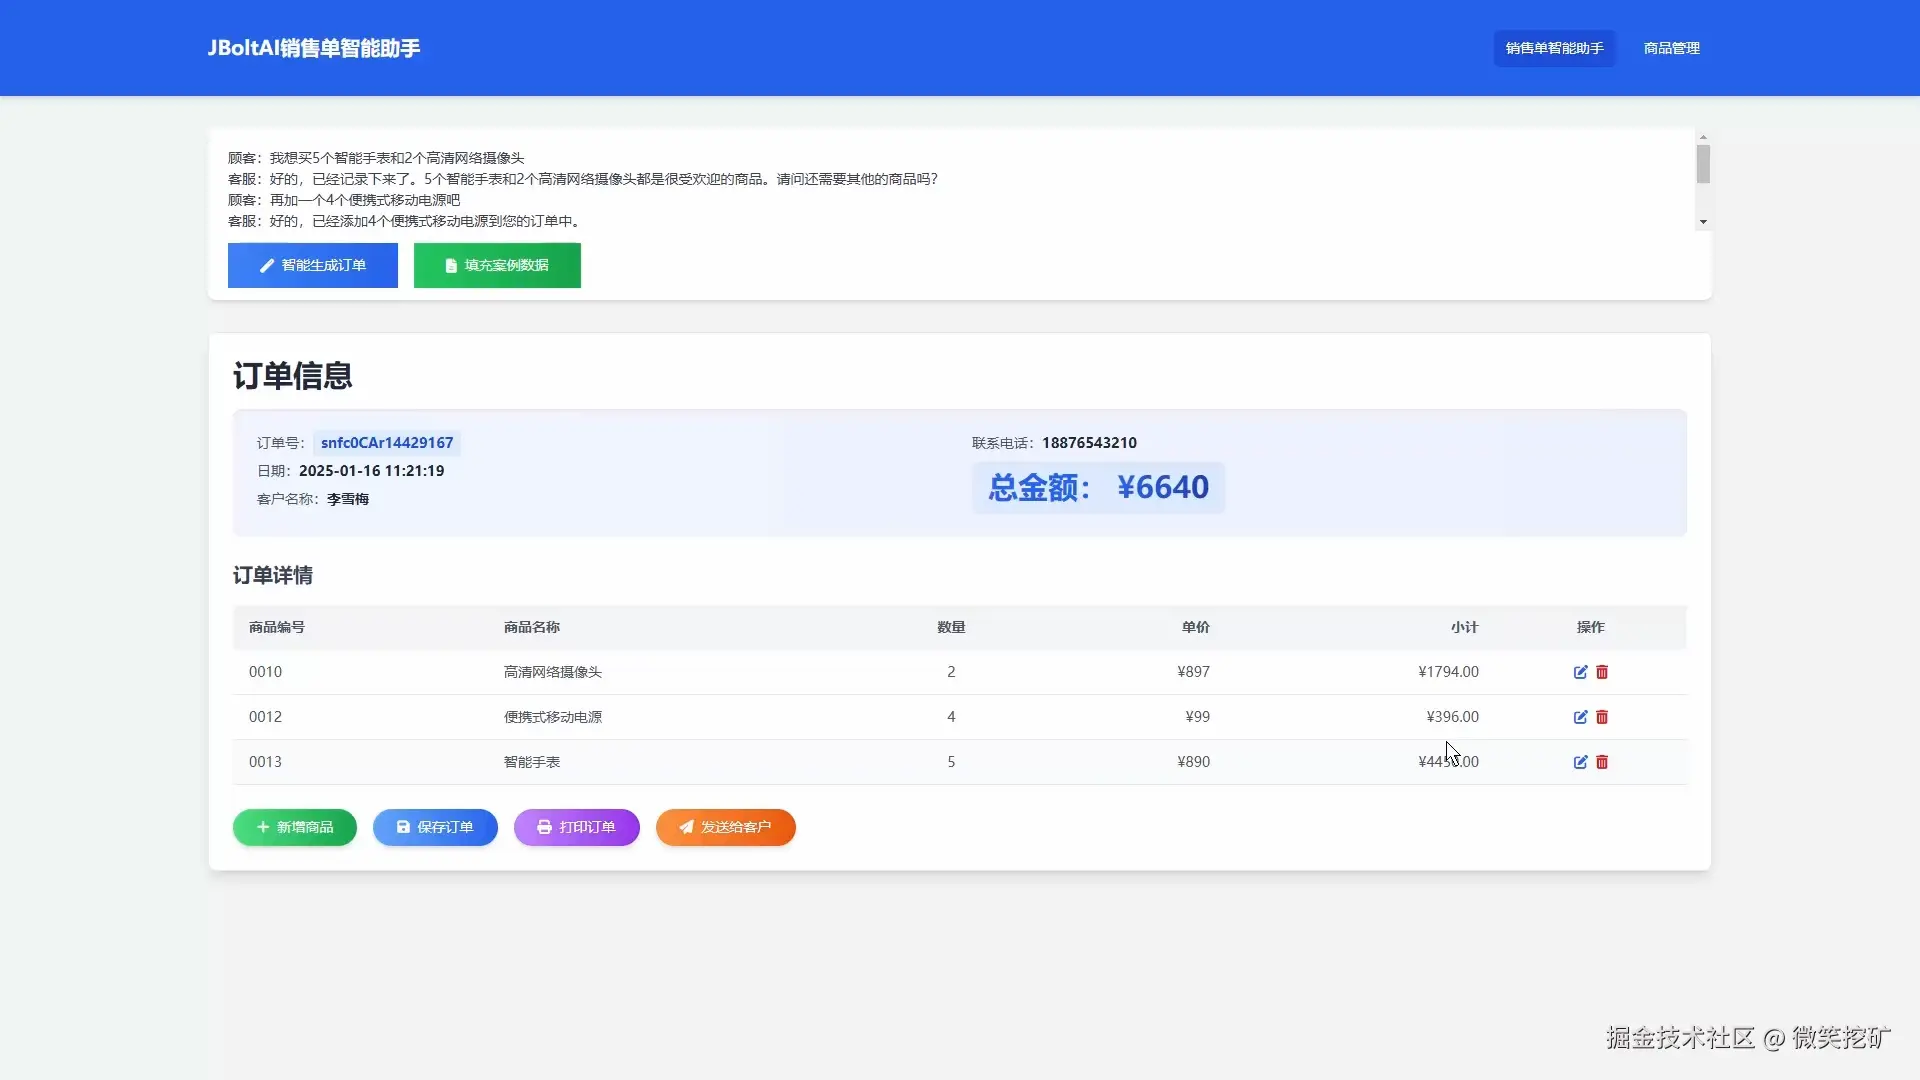Switch to 商品管理 nav tab
1920x1080 pixels.
click(x=1671, y=48)
